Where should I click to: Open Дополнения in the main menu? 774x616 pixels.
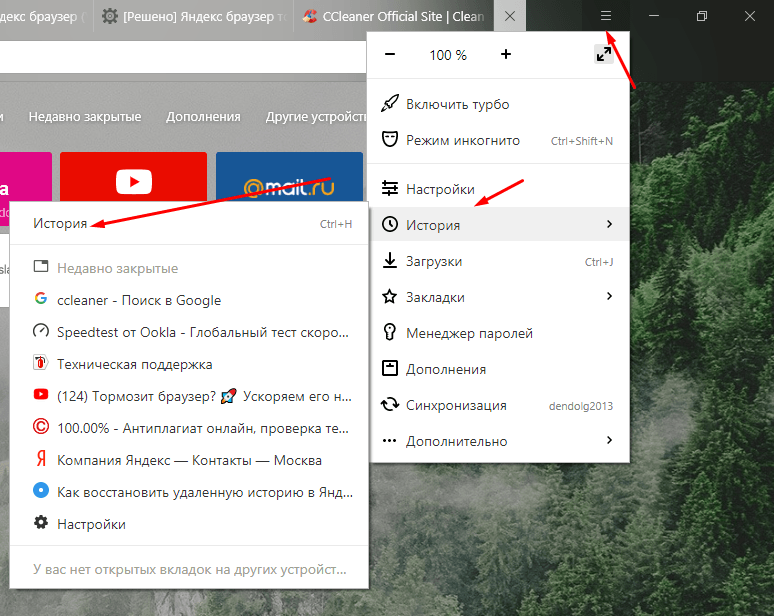(x=498, y=369)
